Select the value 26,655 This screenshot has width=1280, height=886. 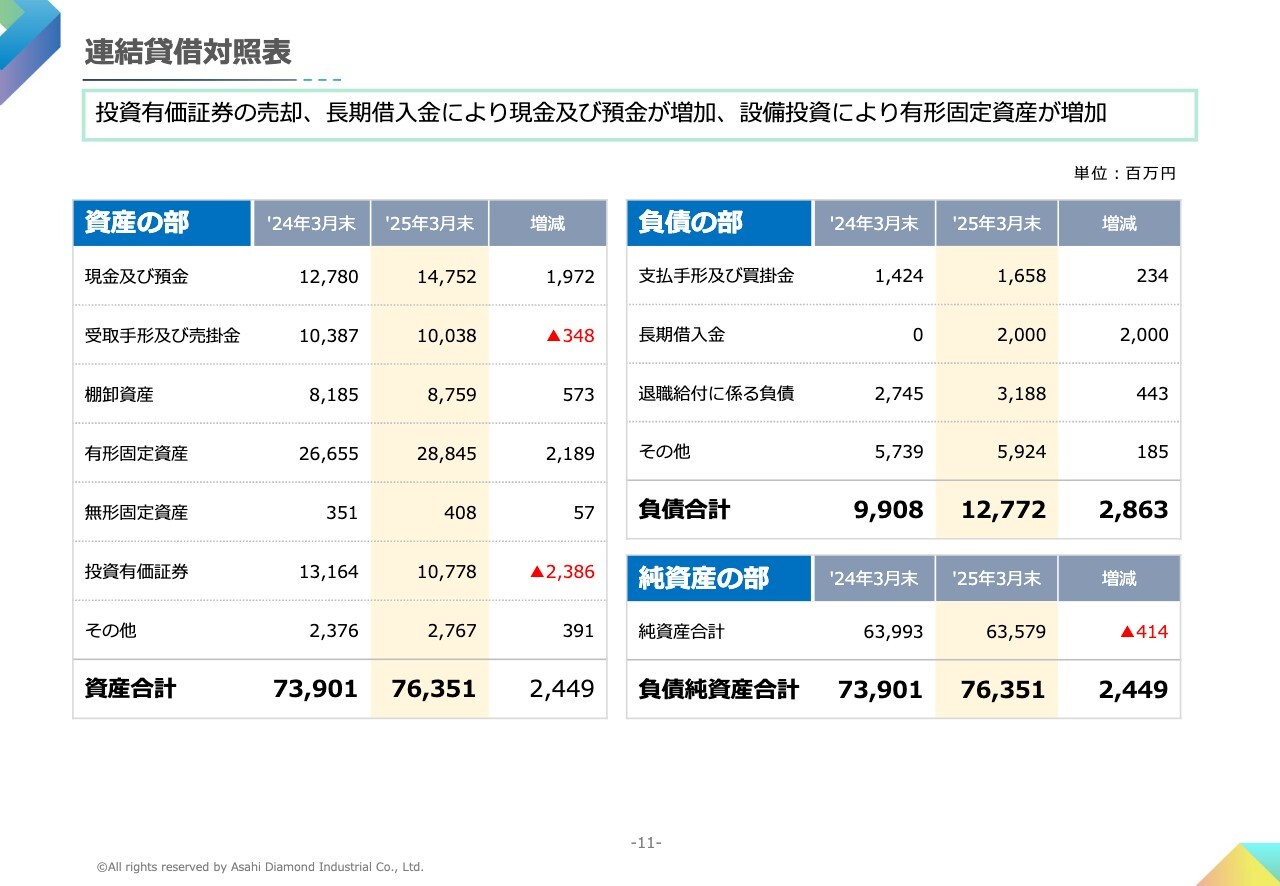click(x=328, y=454)
